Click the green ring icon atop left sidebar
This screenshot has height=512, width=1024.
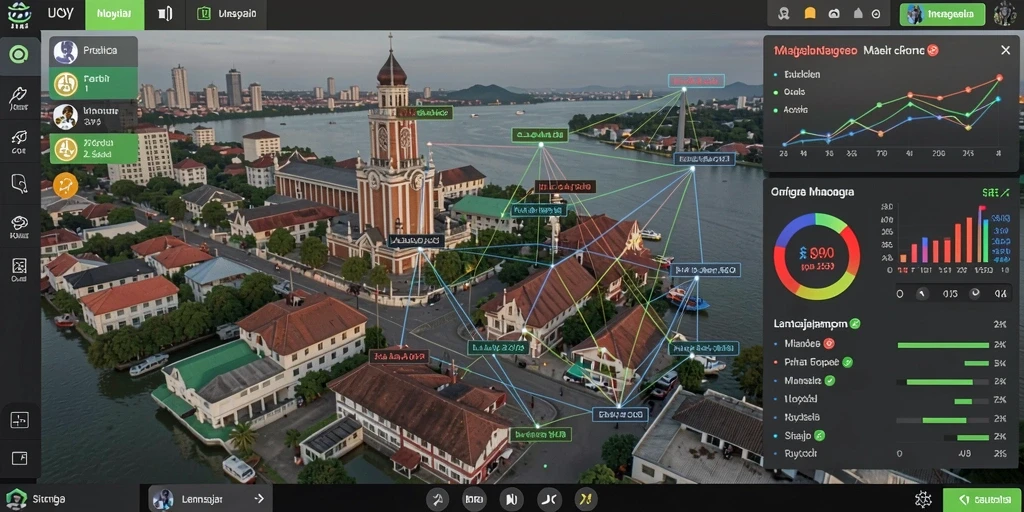(x=18, y=54)
